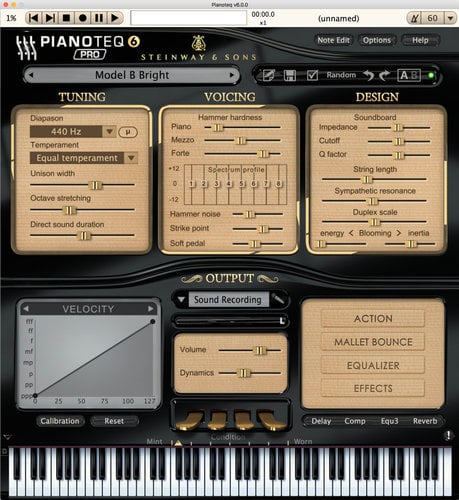Open the ACTION panel
The width and height of the screenshot is (459, 500).
pyautogui.click(x=373, y=319)
